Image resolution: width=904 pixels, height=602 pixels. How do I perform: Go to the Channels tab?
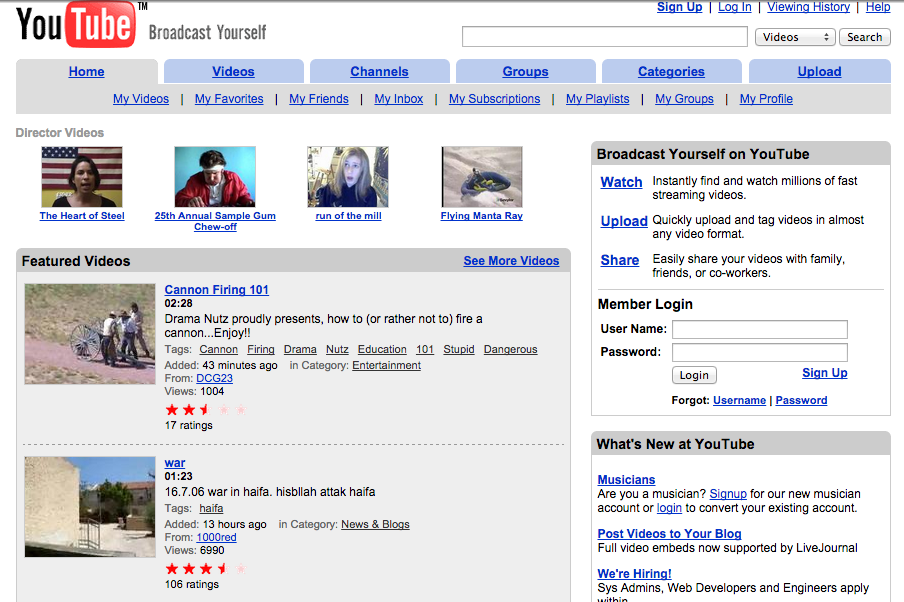(379, 72)
